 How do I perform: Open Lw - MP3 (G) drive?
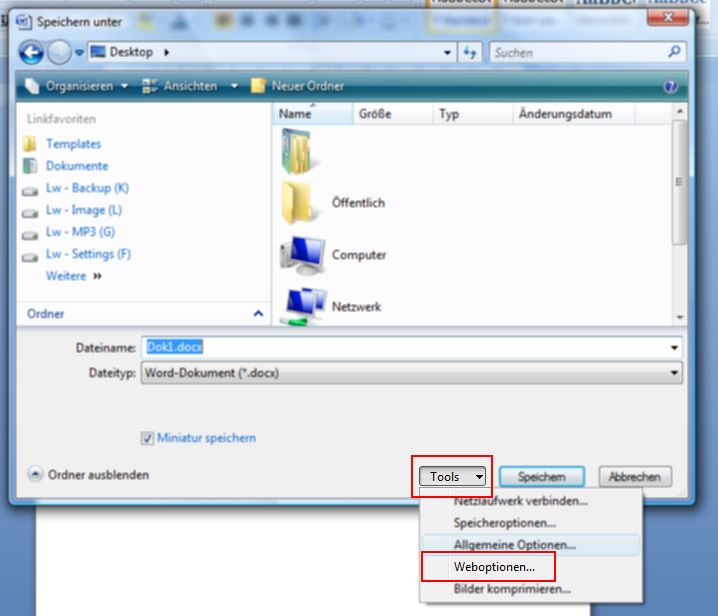pos(80,232)
